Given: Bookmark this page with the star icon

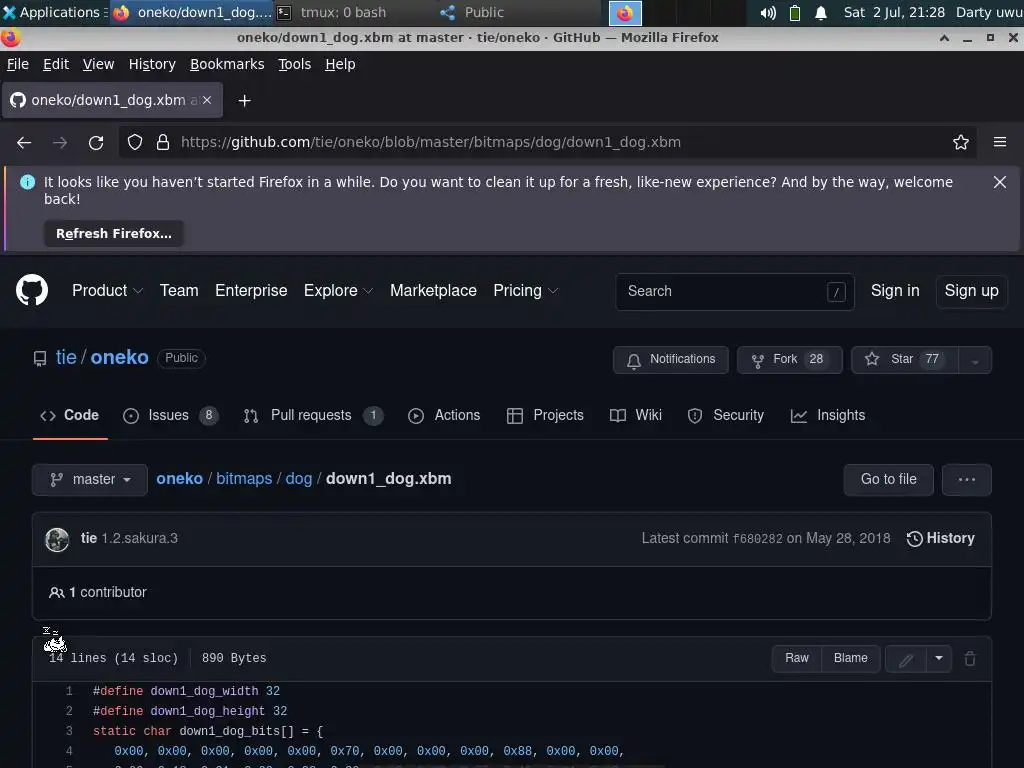Looking at the screenshot, I should pos(960,142).
